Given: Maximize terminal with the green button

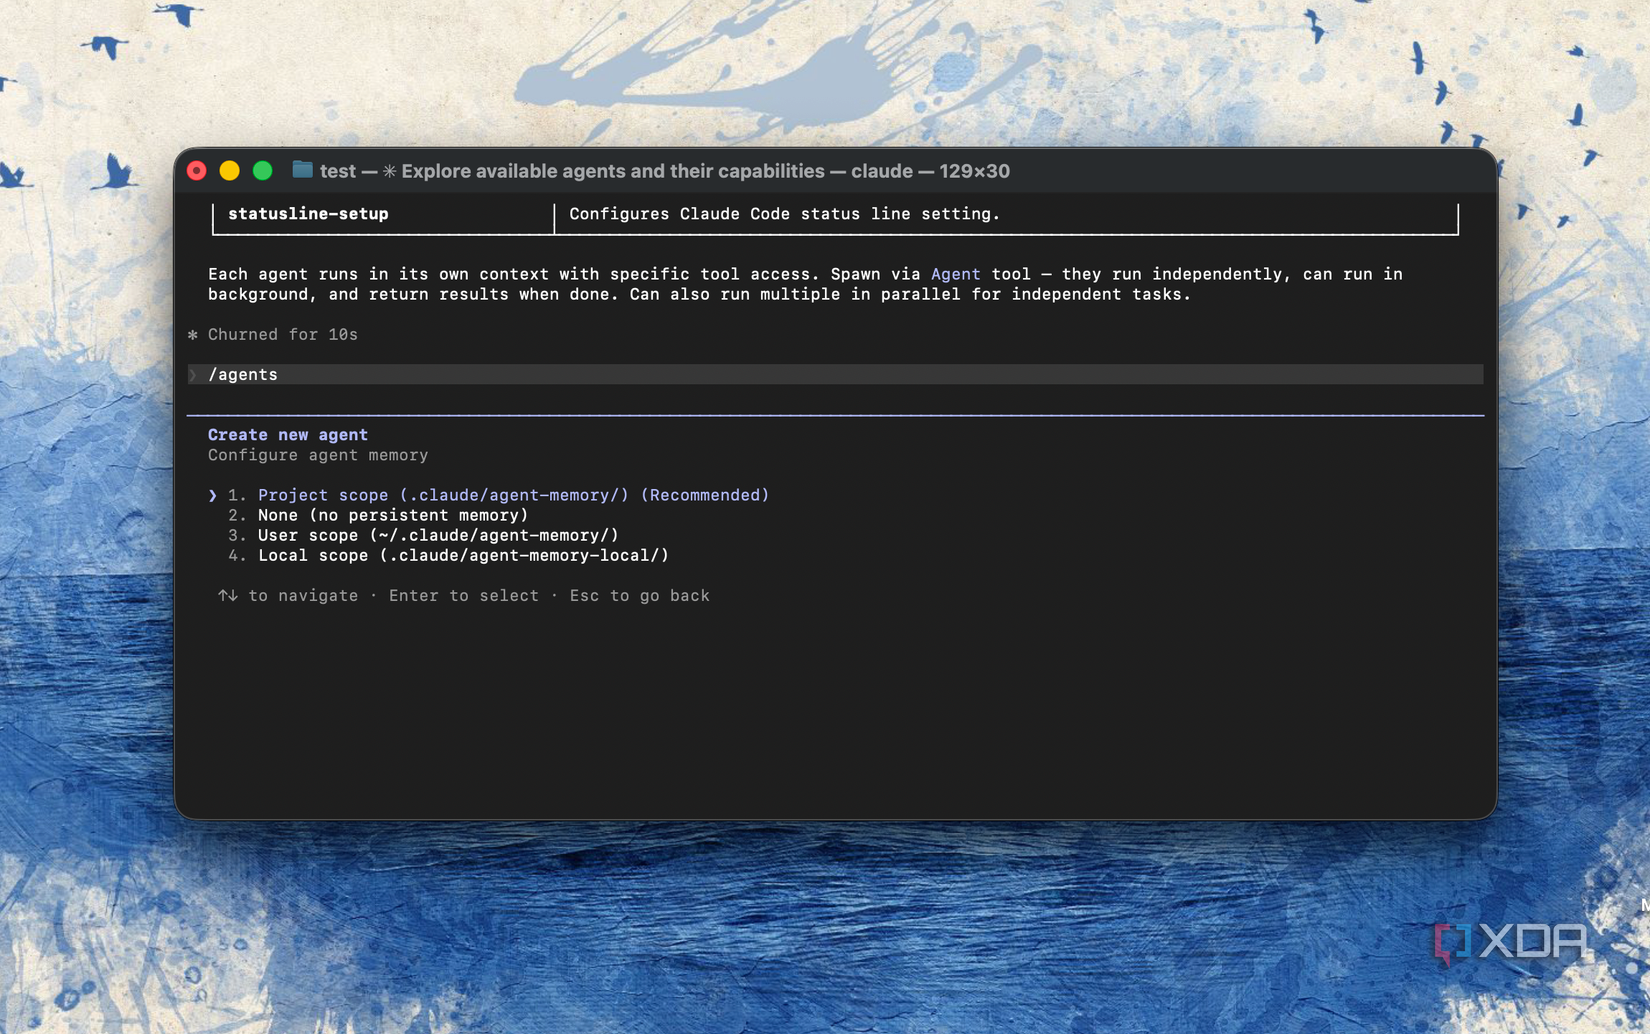Looking at the screenshot, I should [263, 171].
